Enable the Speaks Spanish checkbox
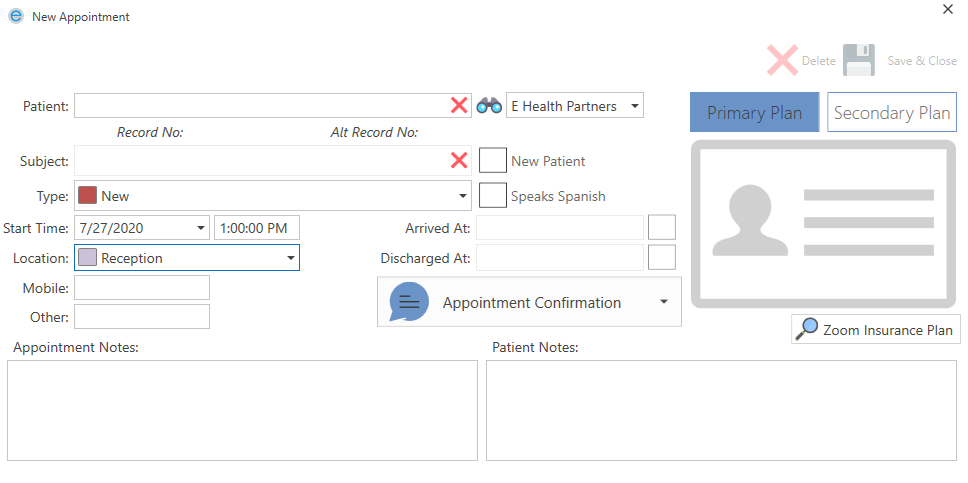This screenshot has width=968, height=483. pyautogui.click(x=493, y=196)
